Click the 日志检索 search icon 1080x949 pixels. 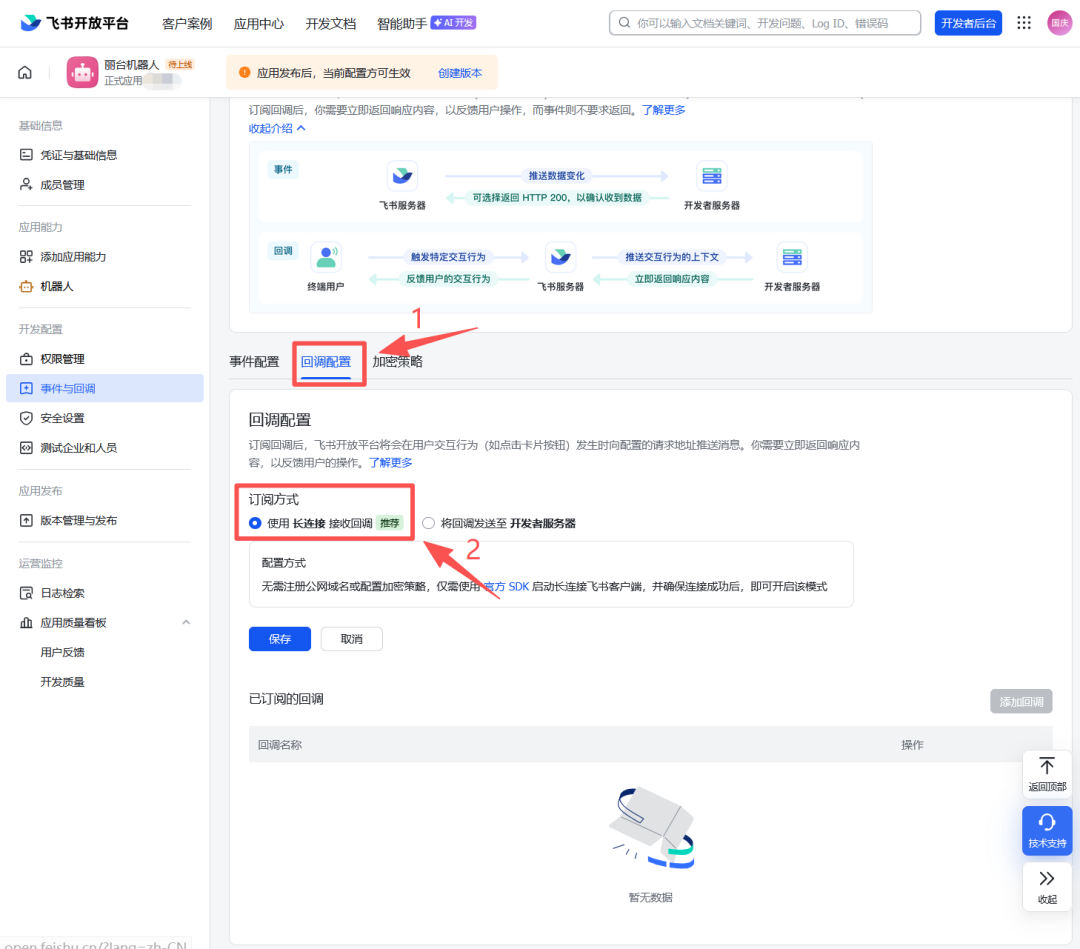point(26,593)
